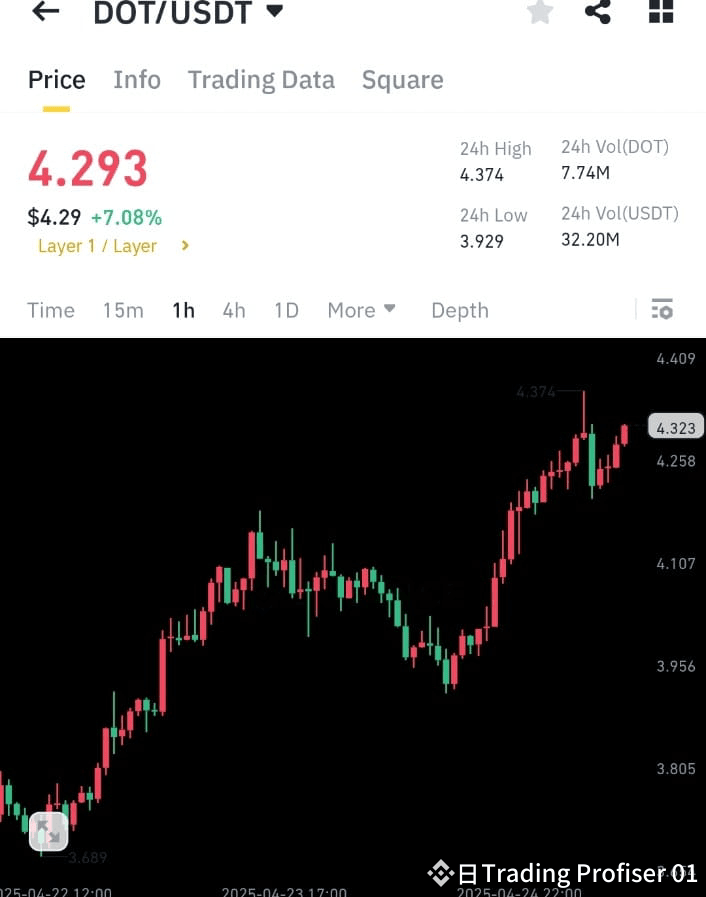Switch to the 1D timeframe
706x897 pixels.
[286, 310]
